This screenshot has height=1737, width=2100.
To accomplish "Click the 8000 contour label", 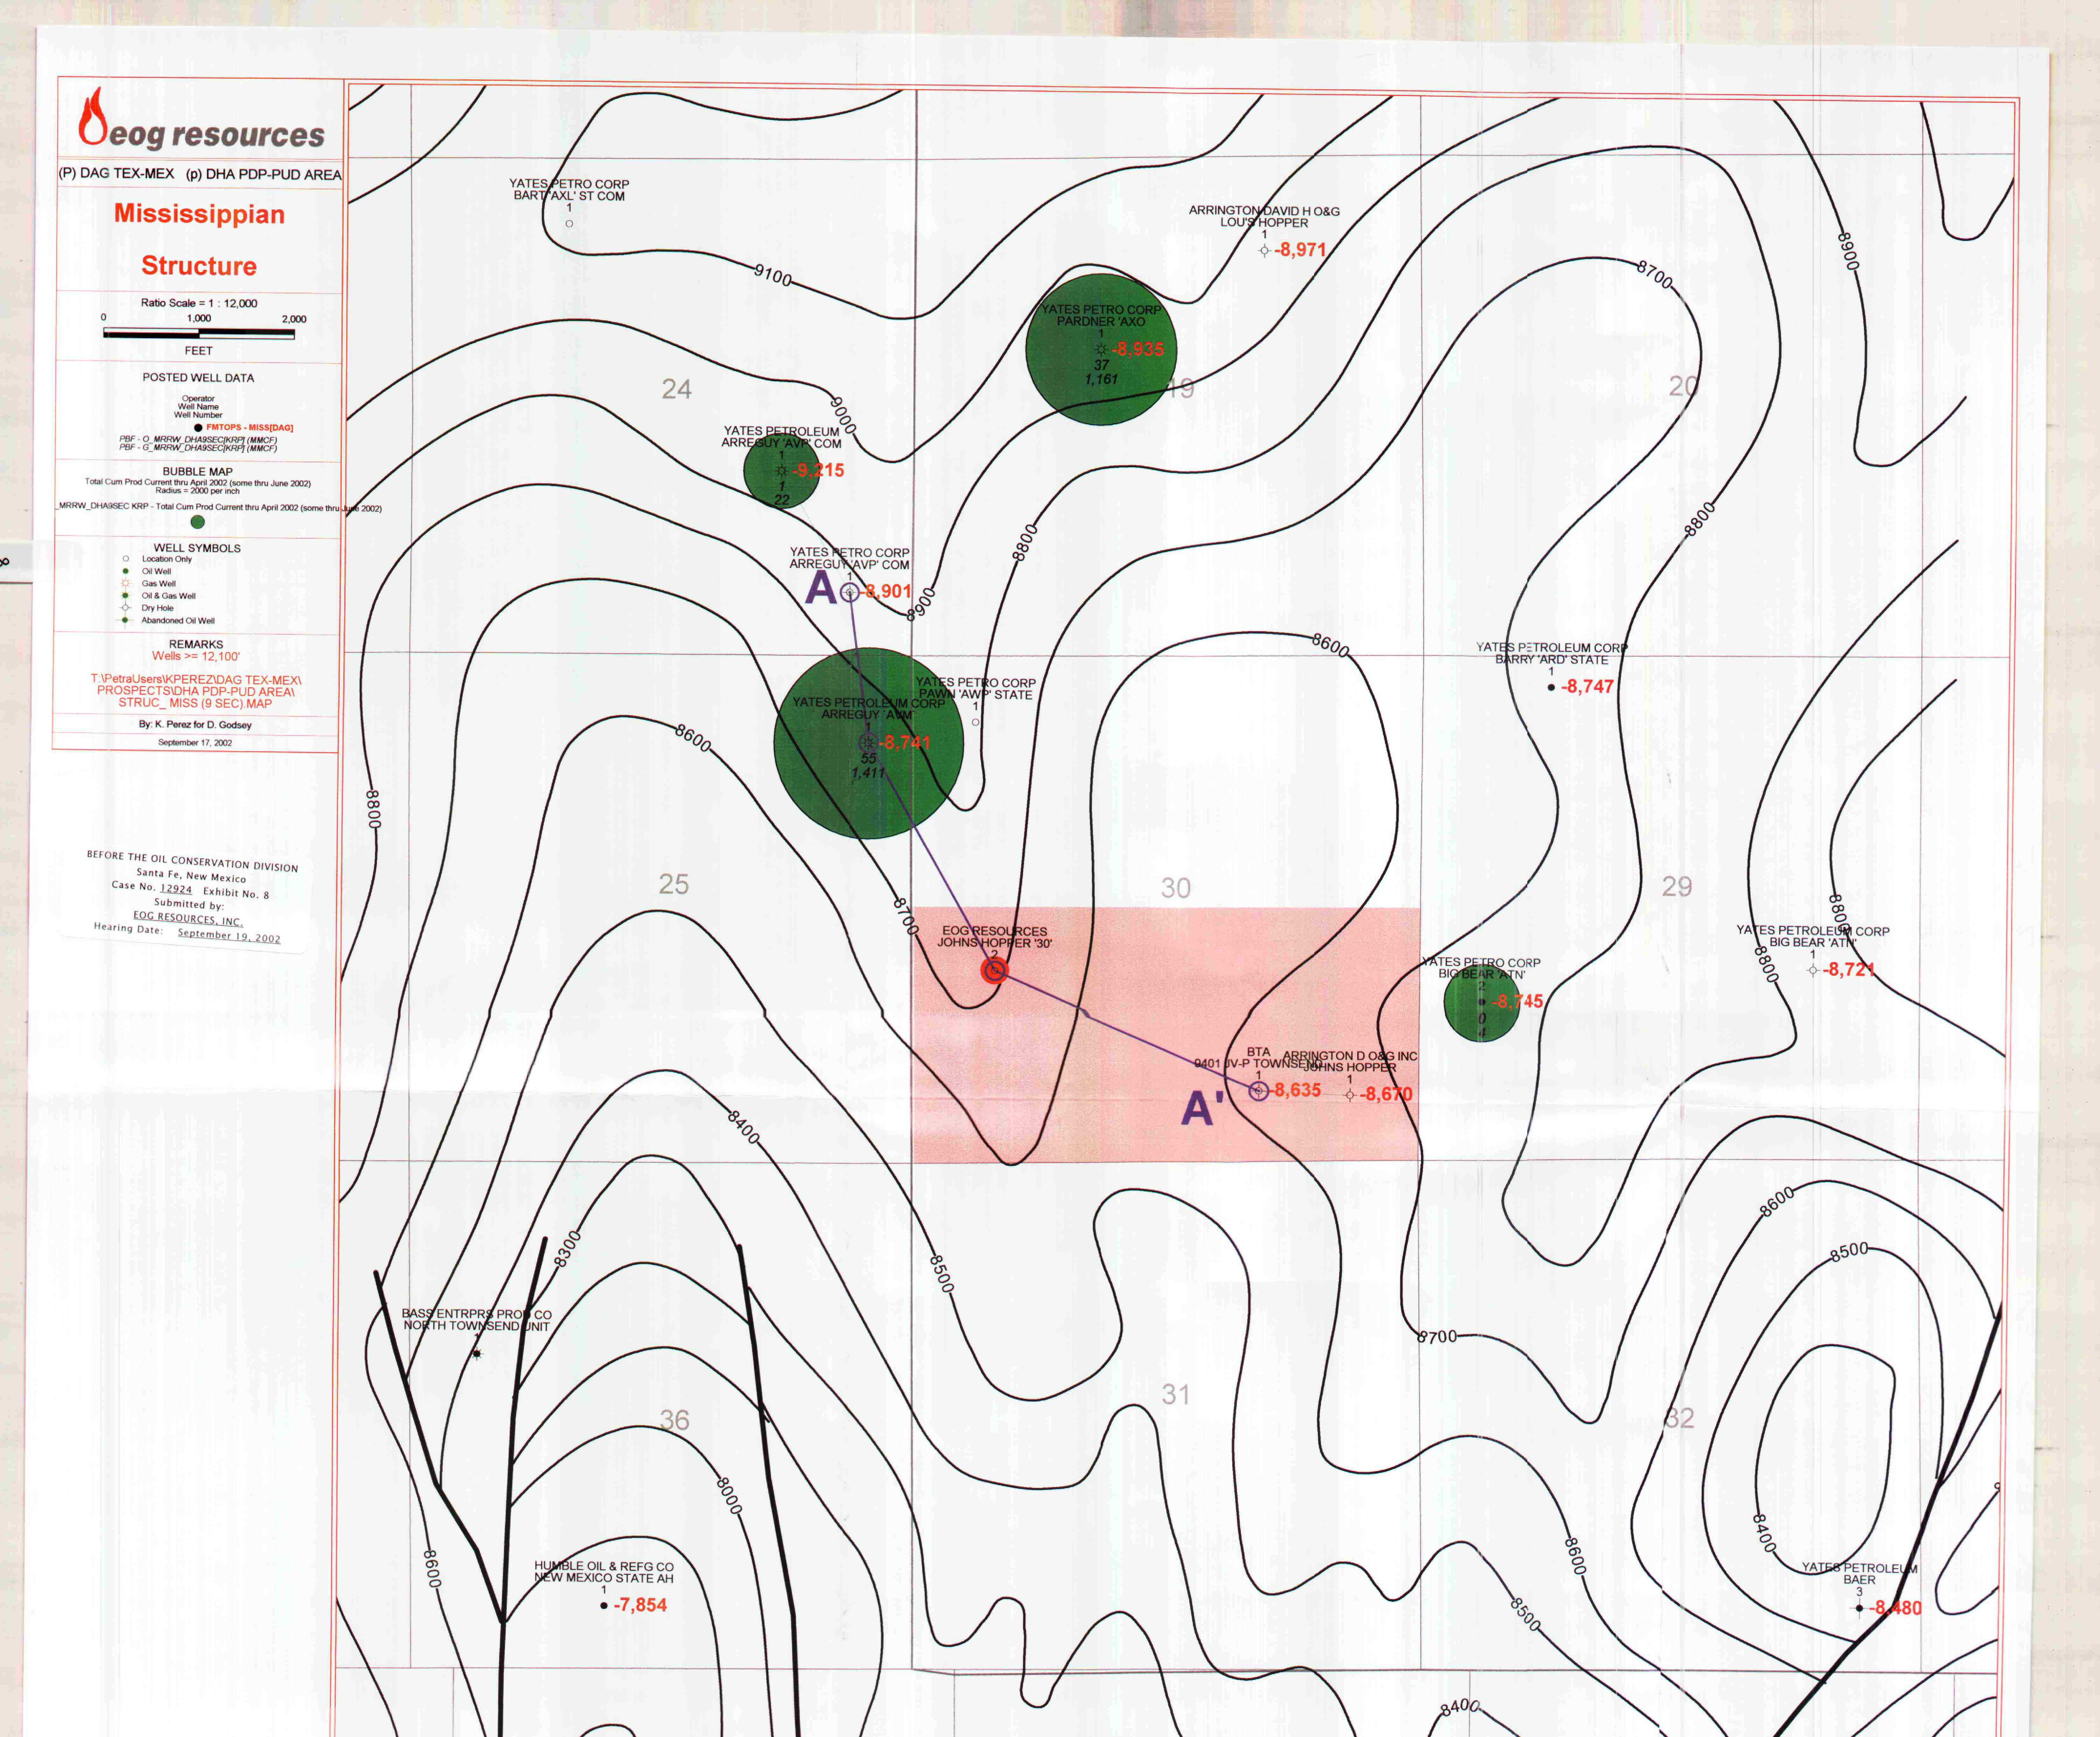I will tap(730, 1496).
